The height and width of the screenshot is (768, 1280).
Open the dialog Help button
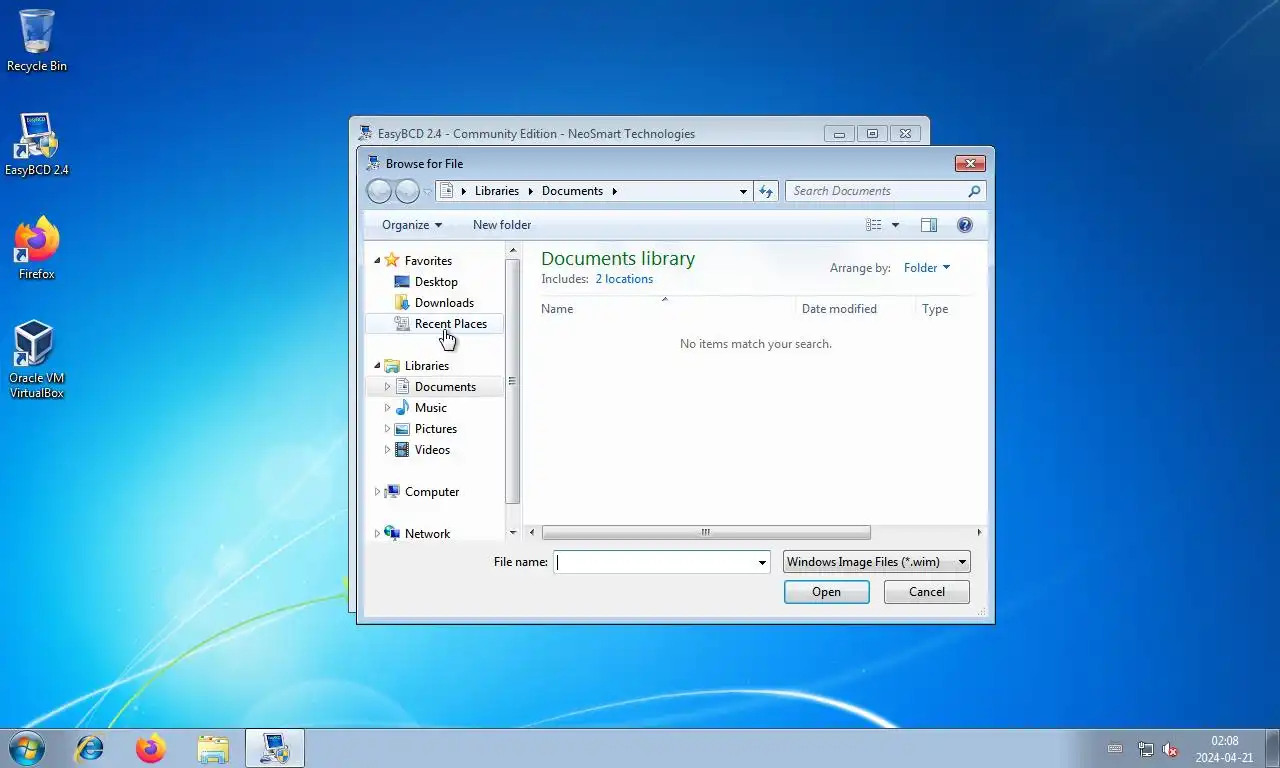965,225
